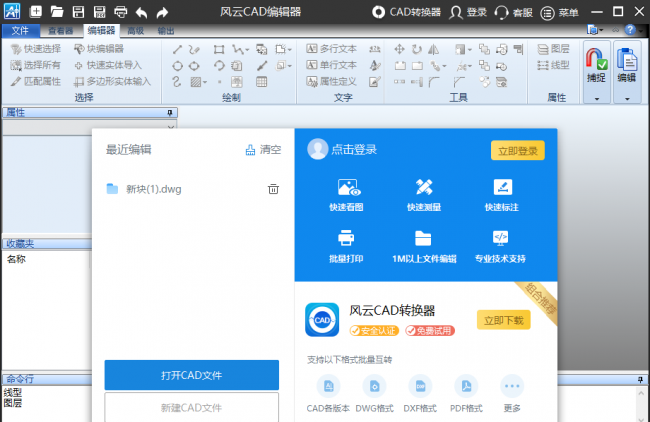This screenshot has height=422, width=650.
Task: Open 快速看图 feature
Action: [346, 195]
